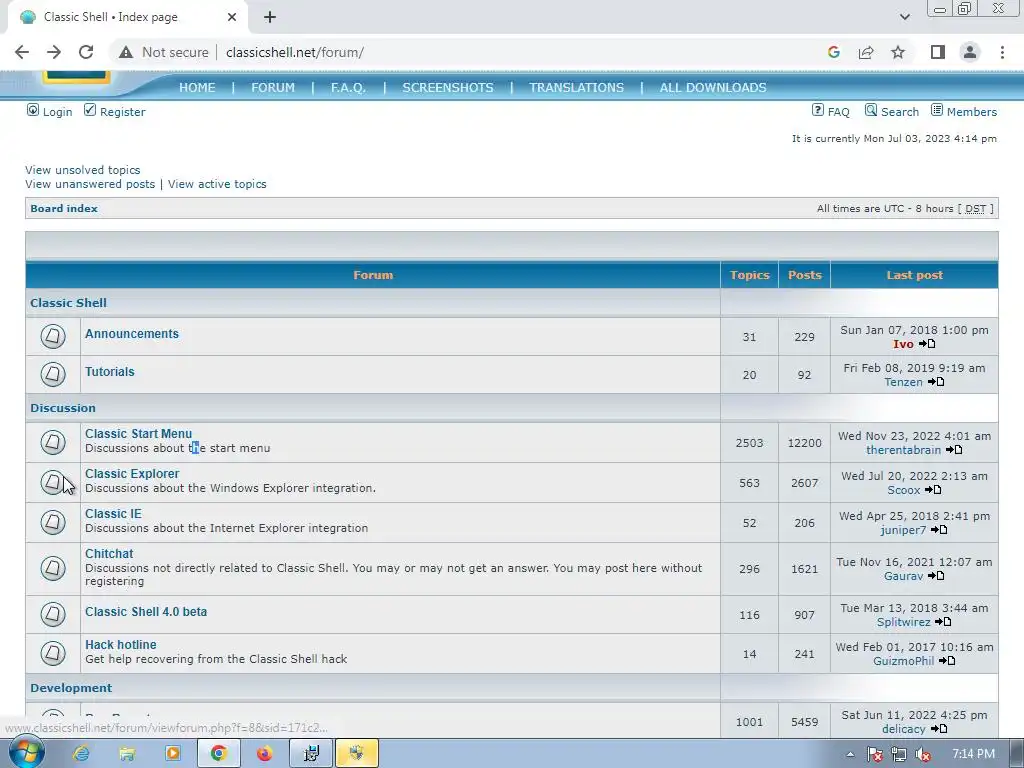Click the Classic Start Menu forum icon

[x=53, y=442]
